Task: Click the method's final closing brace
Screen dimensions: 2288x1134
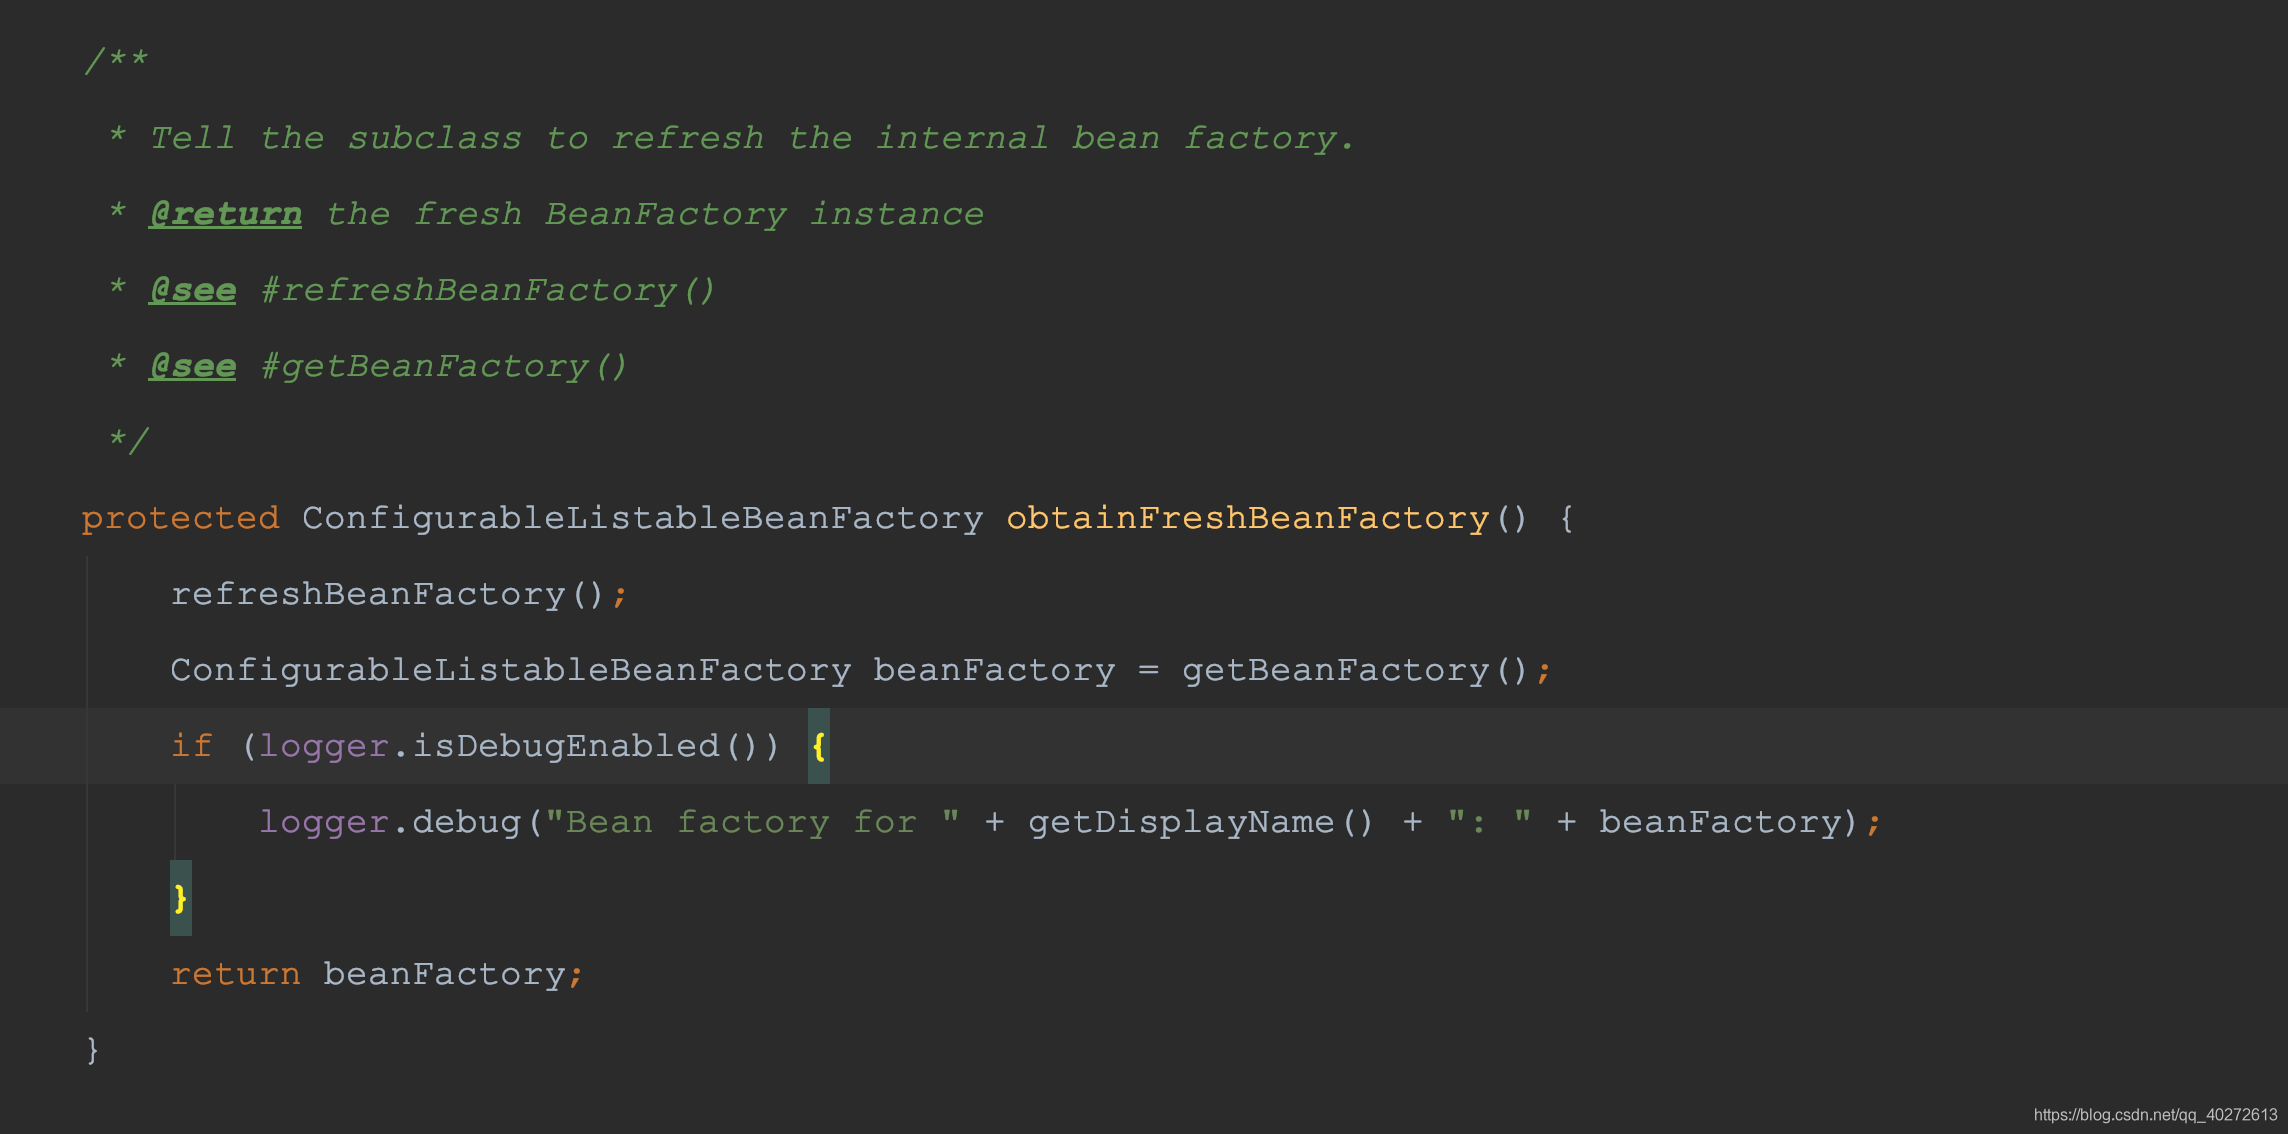Action: point(92,1050)
